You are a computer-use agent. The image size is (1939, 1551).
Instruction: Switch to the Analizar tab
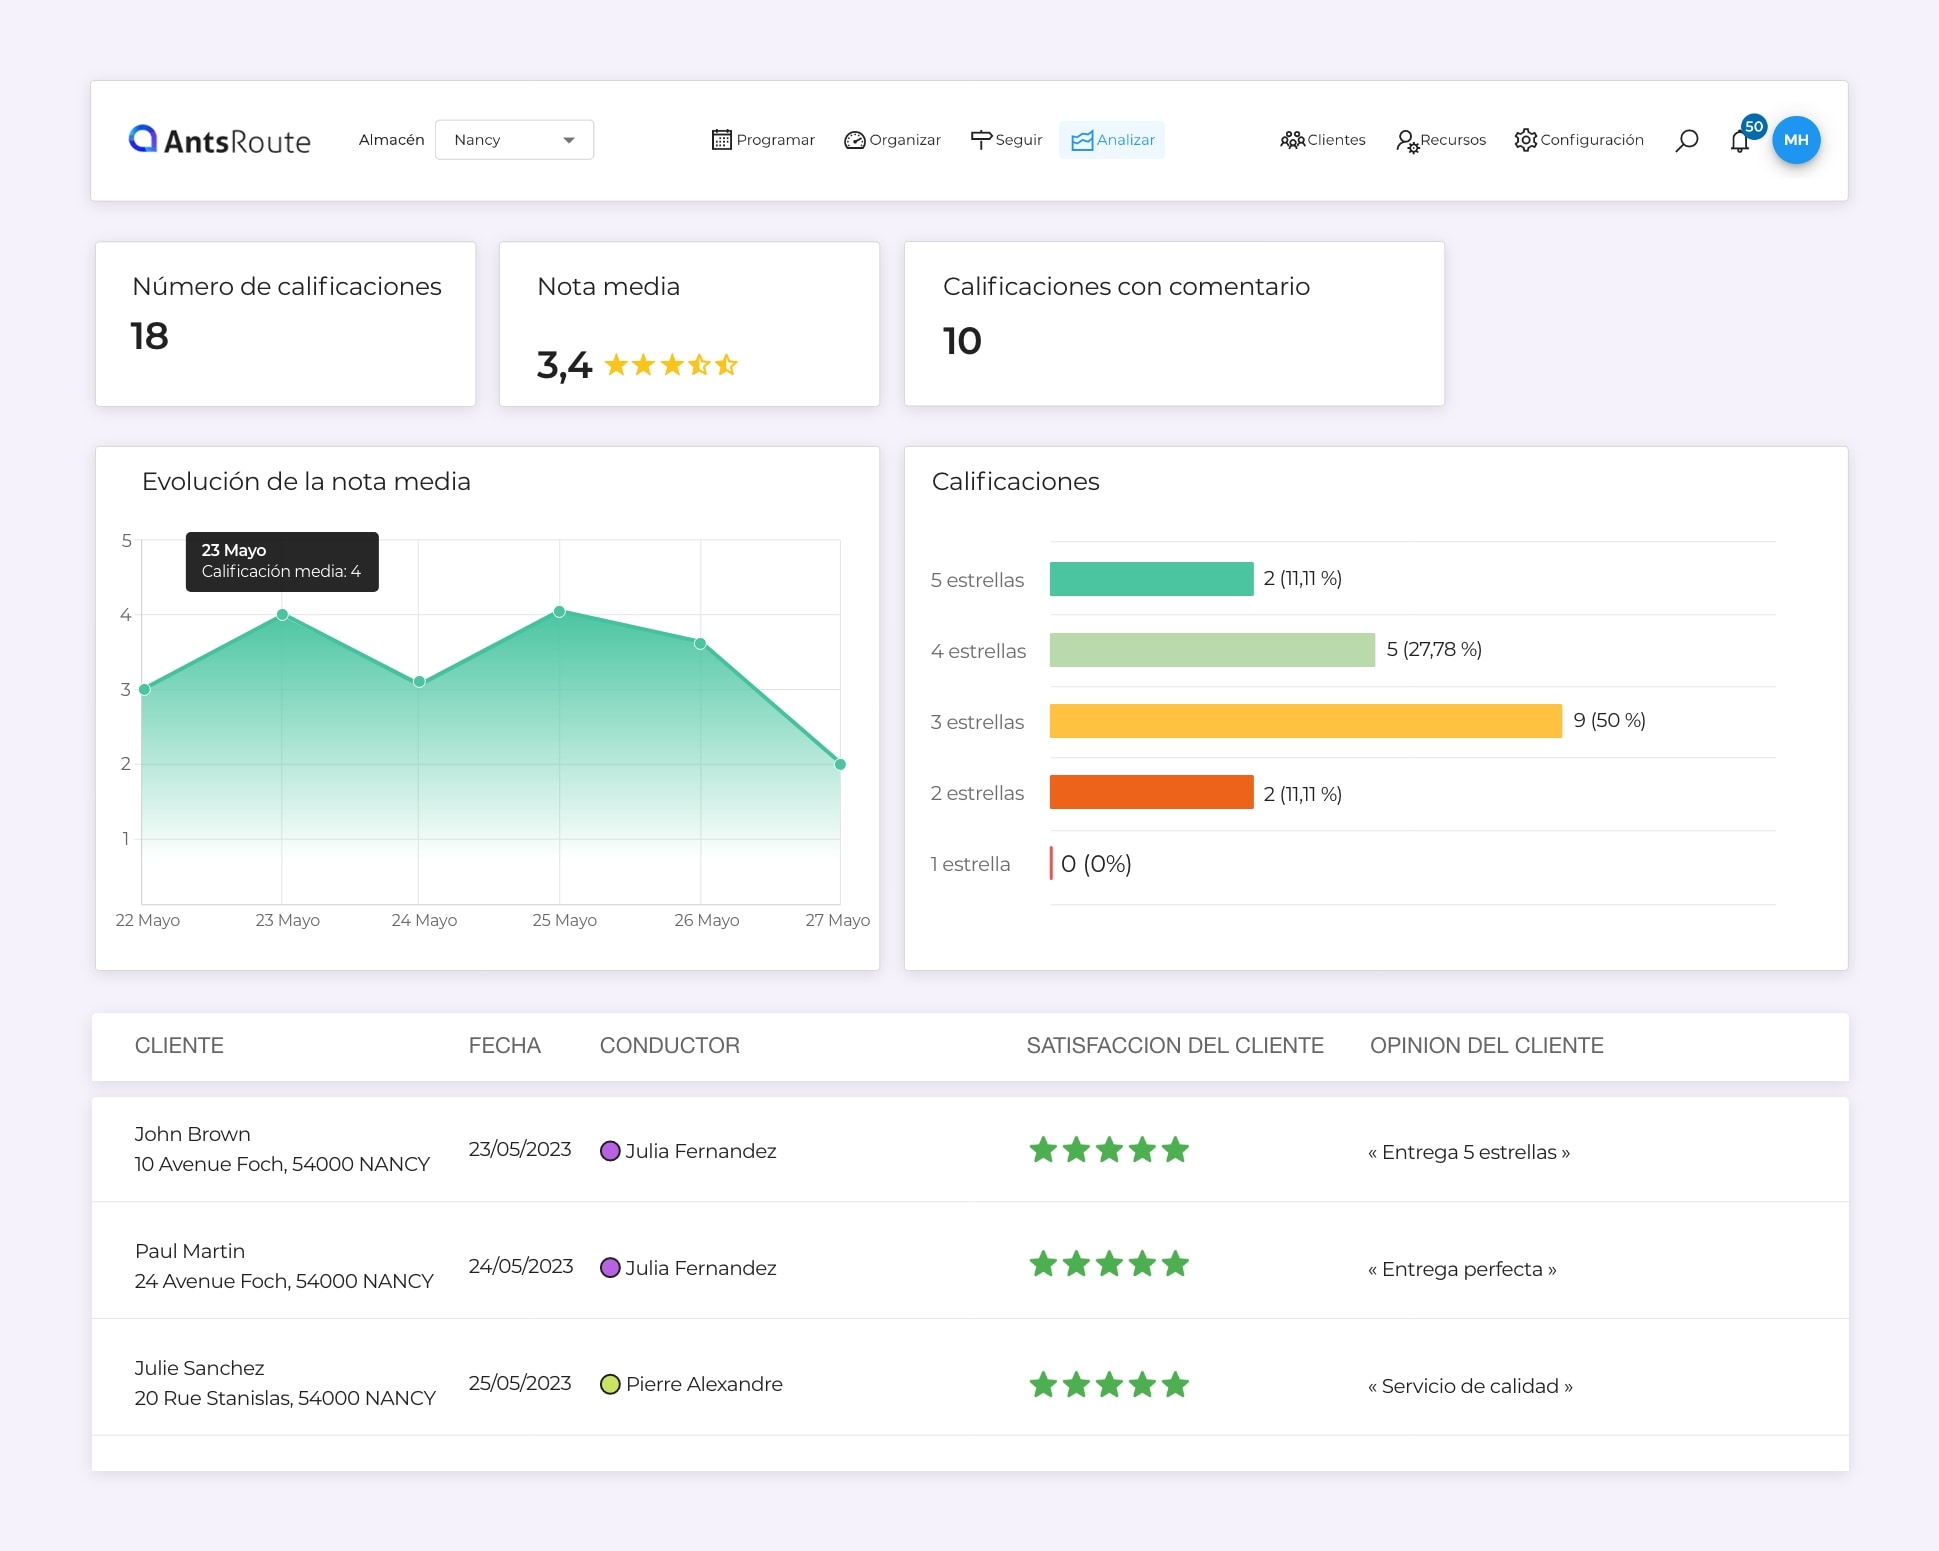click(1112, 140)
